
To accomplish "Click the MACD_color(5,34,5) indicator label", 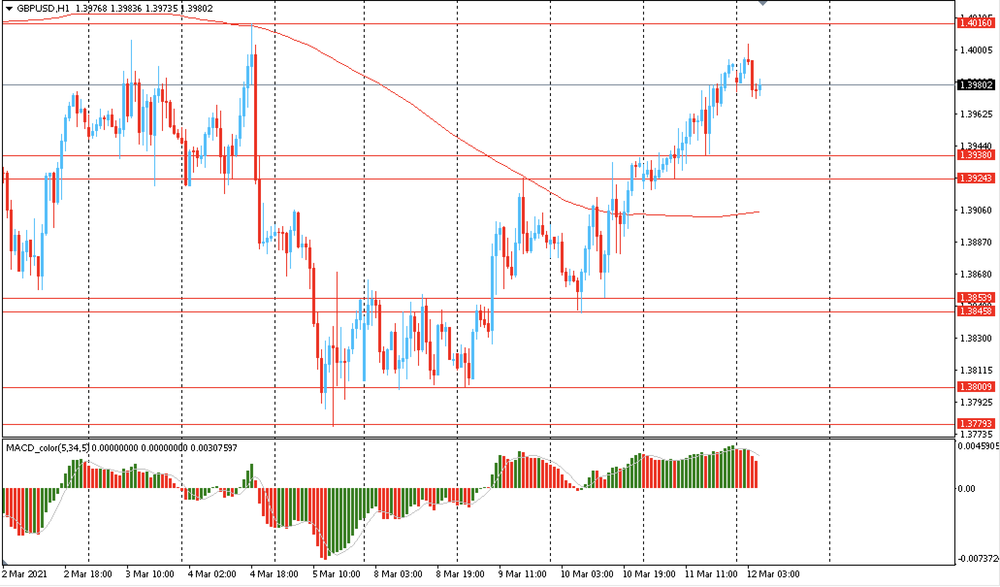I will 48,448.
